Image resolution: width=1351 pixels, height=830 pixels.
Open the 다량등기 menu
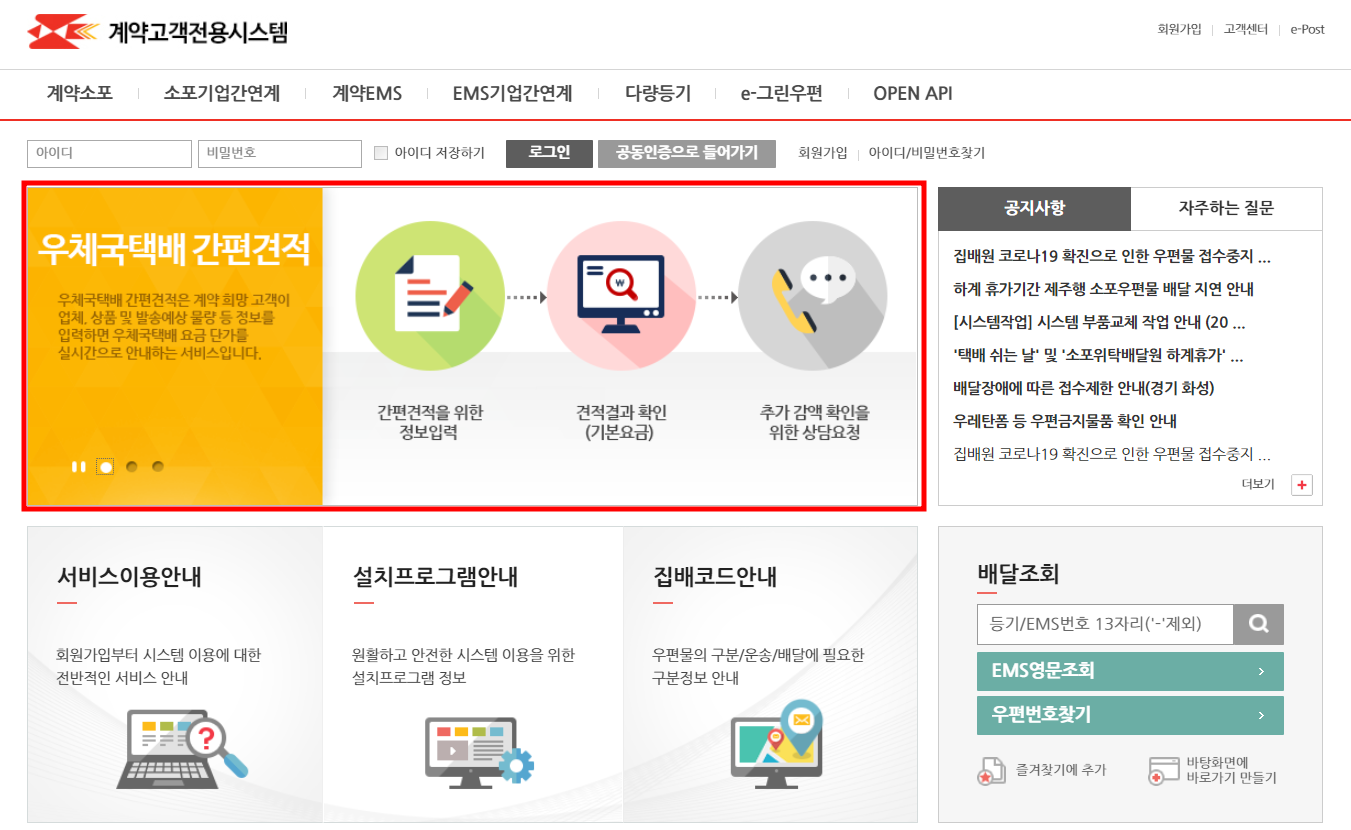pyautogui.click(x=658, y=93)
